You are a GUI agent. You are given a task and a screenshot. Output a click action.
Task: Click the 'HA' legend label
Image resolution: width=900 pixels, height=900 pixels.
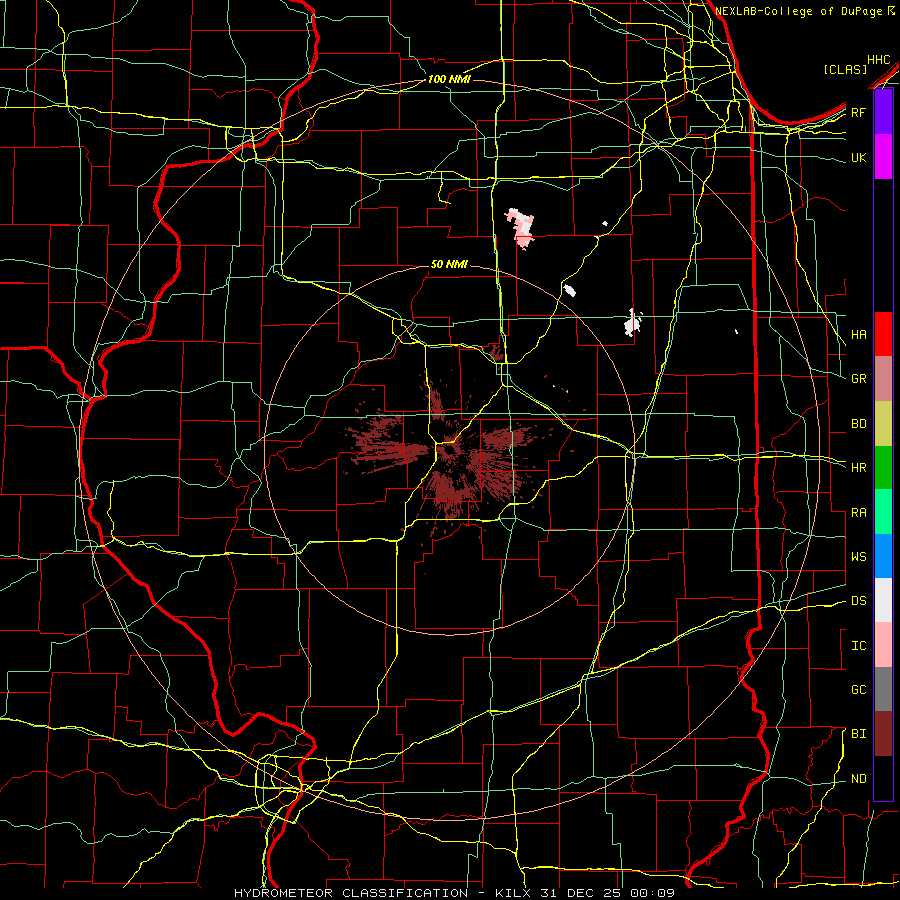pyautogui.click(x=858, y=335)
